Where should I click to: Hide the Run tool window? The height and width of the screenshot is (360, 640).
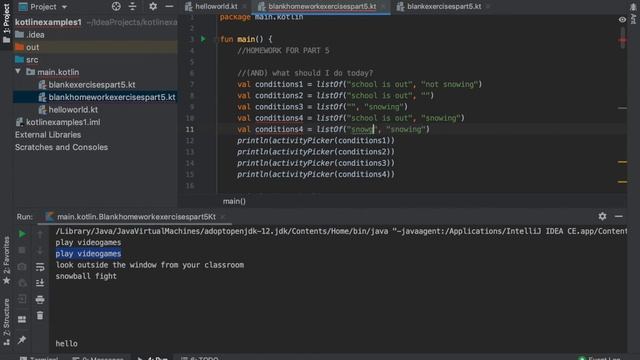[619, 216]
